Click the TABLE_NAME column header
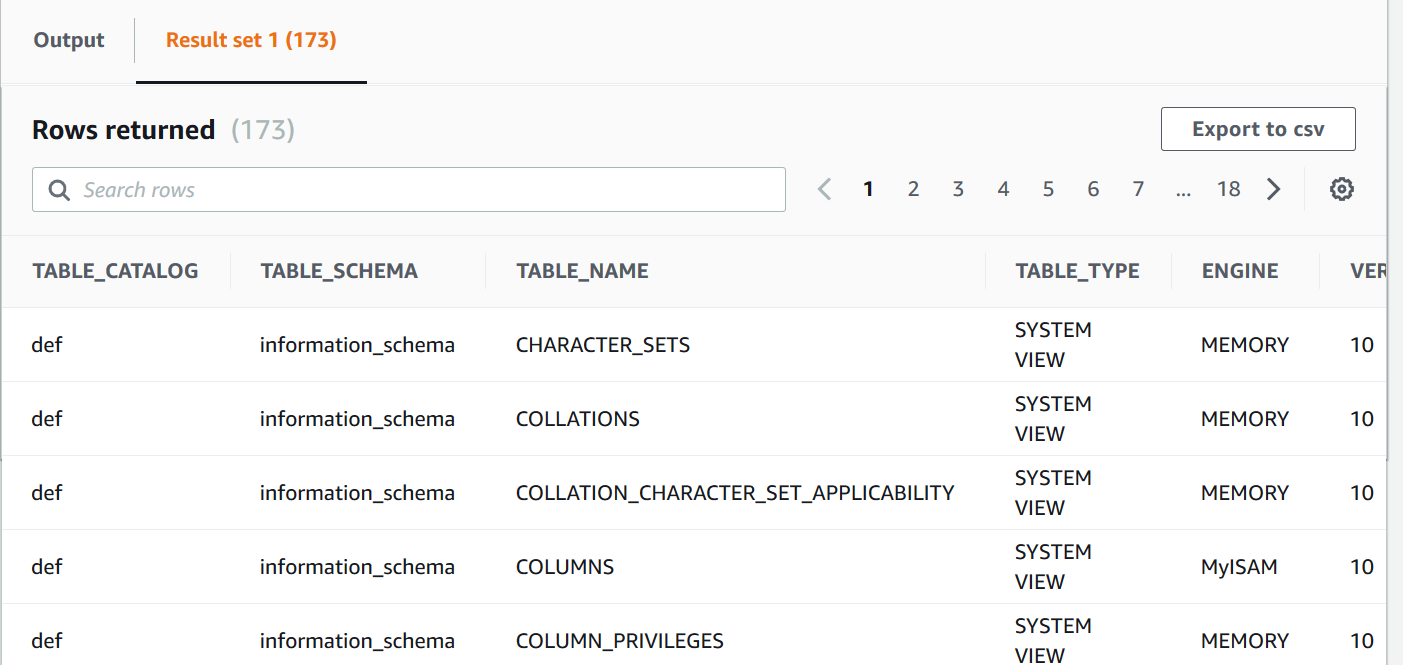Viewport: 1403px width, 665px height. (x=582, y=271)
